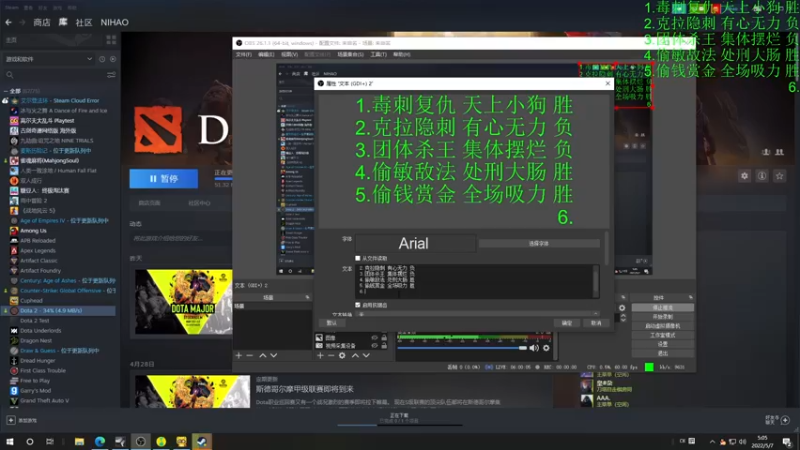Open audio mixer gear settings

coord(546,348)
